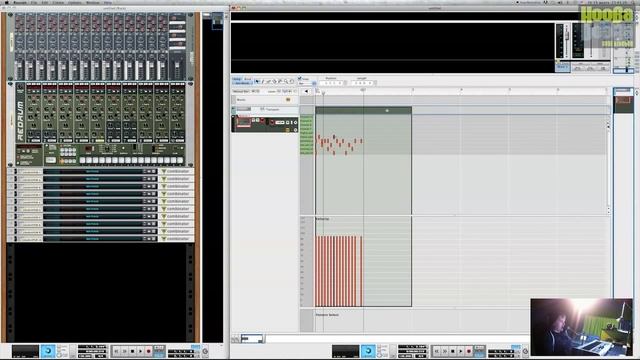Click Record in the rack window transport
The height and width of the screenshot is (360, 640).
pyautogui.click(x=149, y=351)
